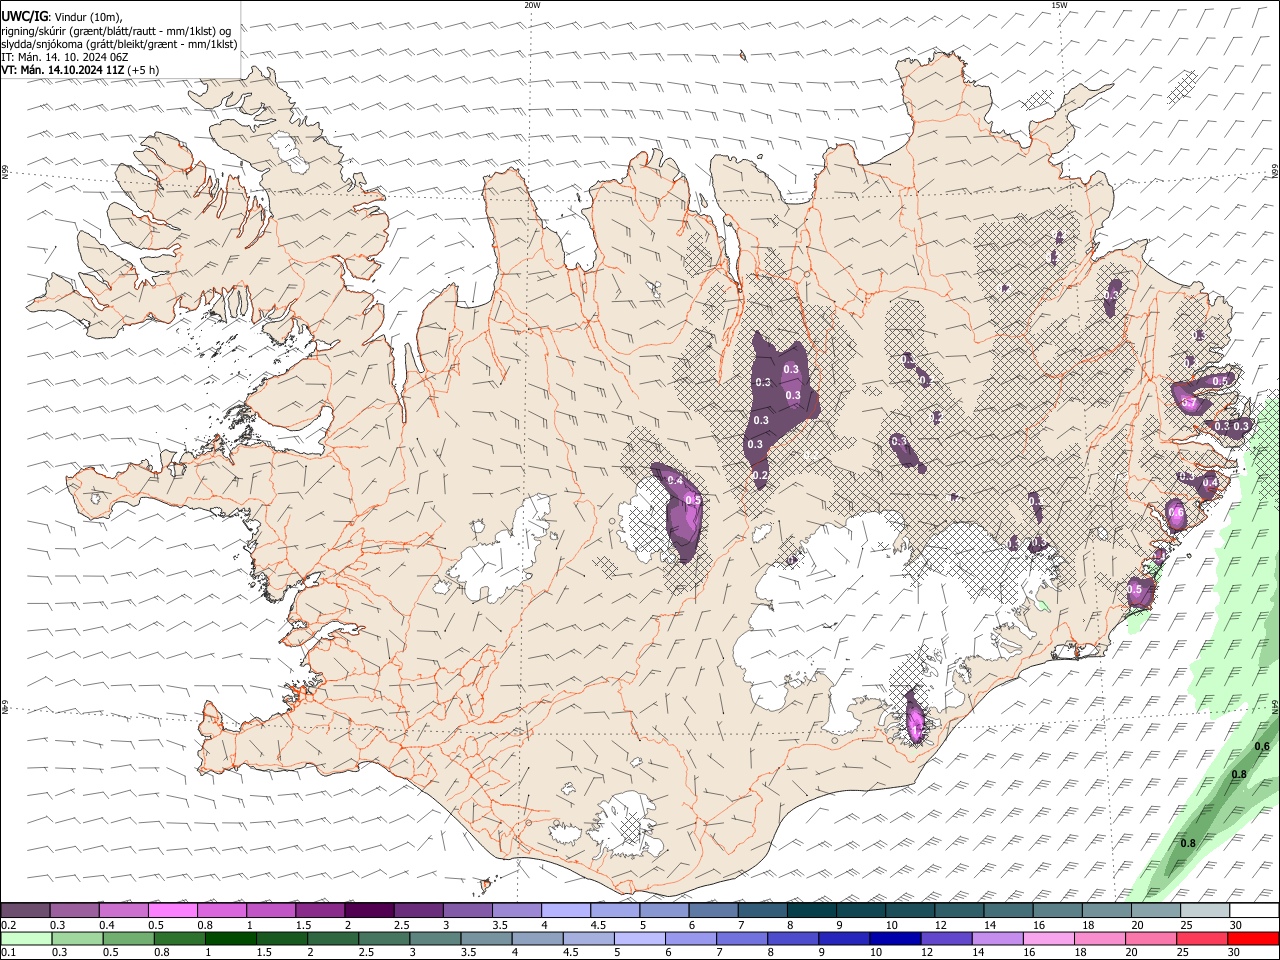Image resolution: width=1280 pixels, height=960 pixels.
Task: Click the red-pink 25 swatch in rain legend
Action: tap(1202, 939)
